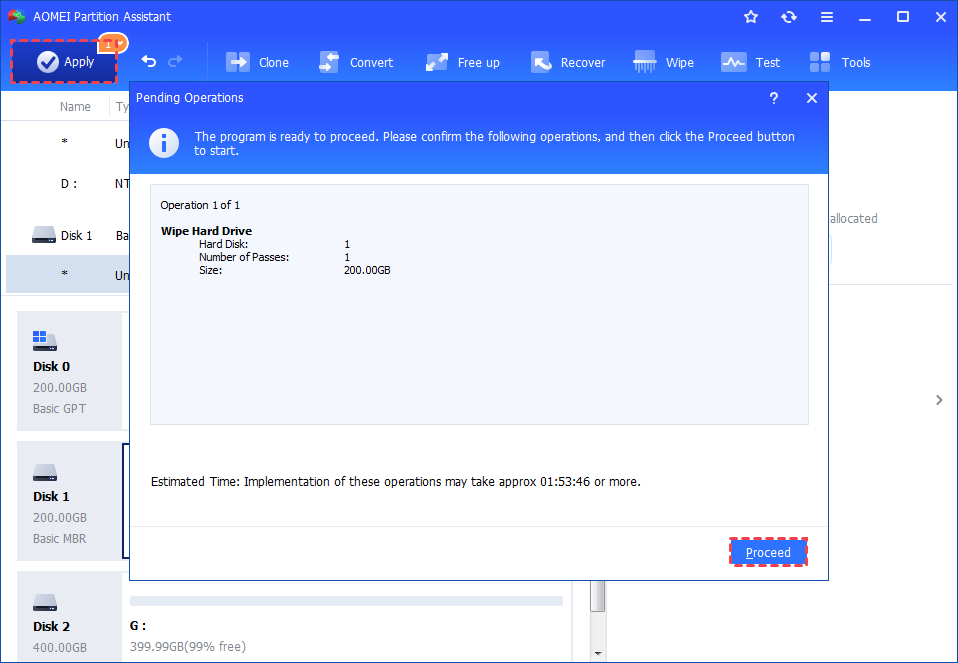This screenshot has width=958, height=663.
Task: Select Disk 2 in the disk map
Action: click(x=69, y=617)
